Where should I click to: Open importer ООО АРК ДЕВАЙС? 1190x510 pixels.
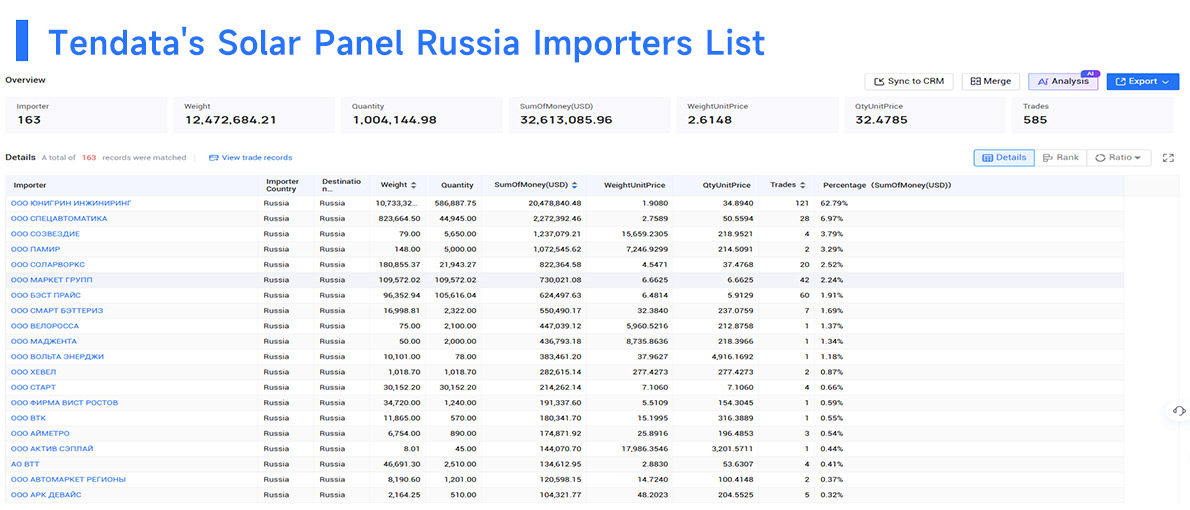tap(46, 495)
